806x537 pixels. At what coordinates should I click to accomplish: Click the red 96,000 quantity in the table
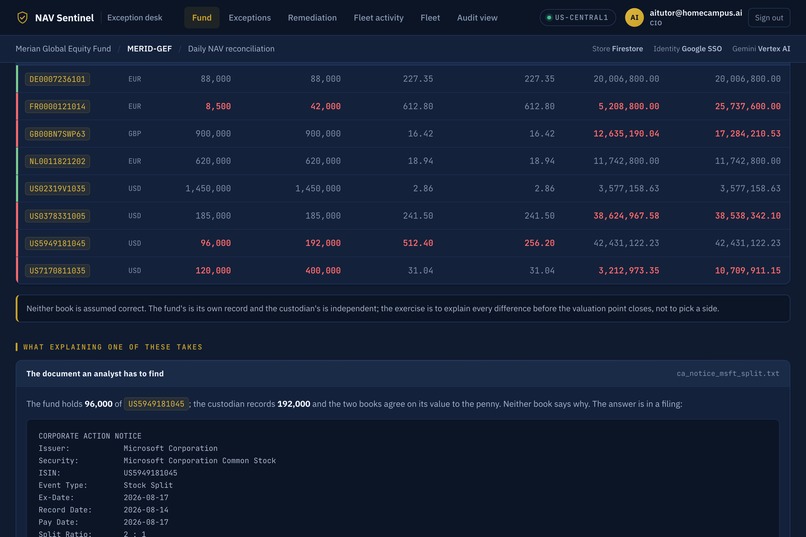click(215, 243)
